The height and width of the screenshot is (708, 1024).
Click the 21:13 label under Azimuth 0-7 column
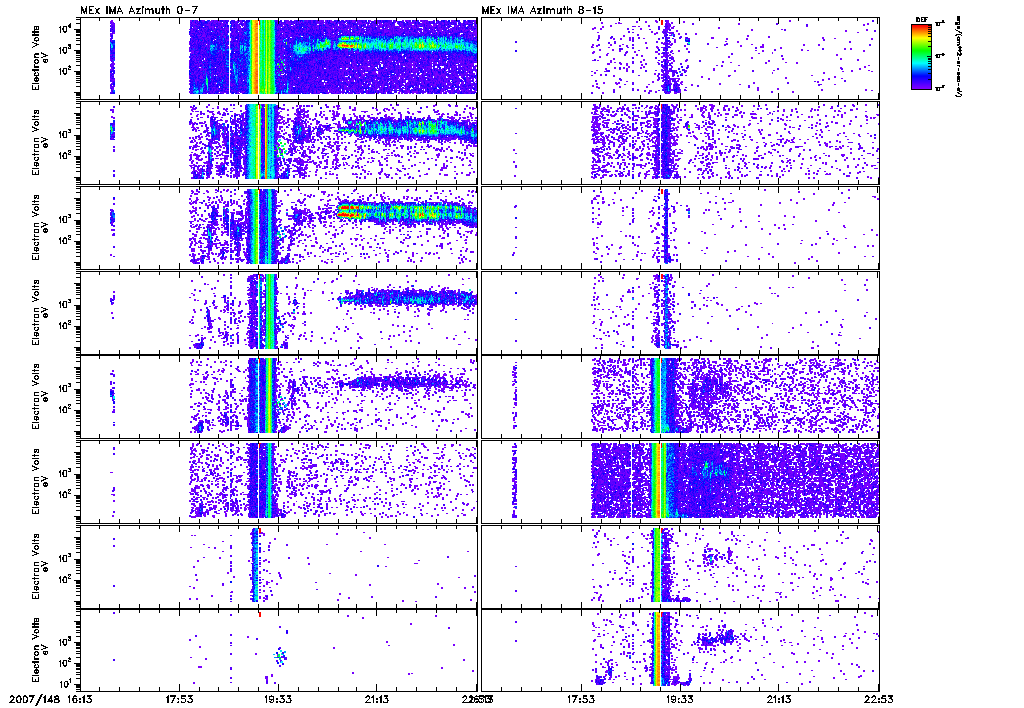[377, 699]
